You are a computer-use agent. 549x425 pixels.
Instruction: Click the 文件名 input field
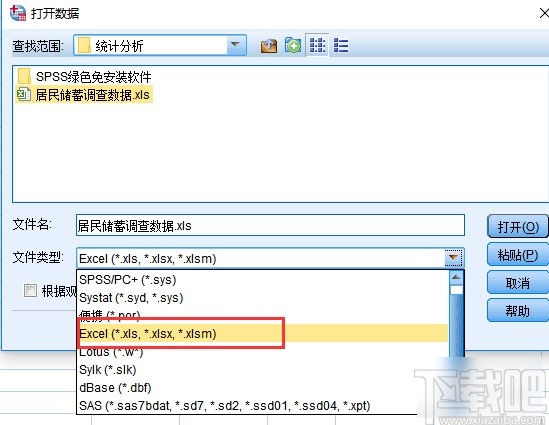[270, 225]
